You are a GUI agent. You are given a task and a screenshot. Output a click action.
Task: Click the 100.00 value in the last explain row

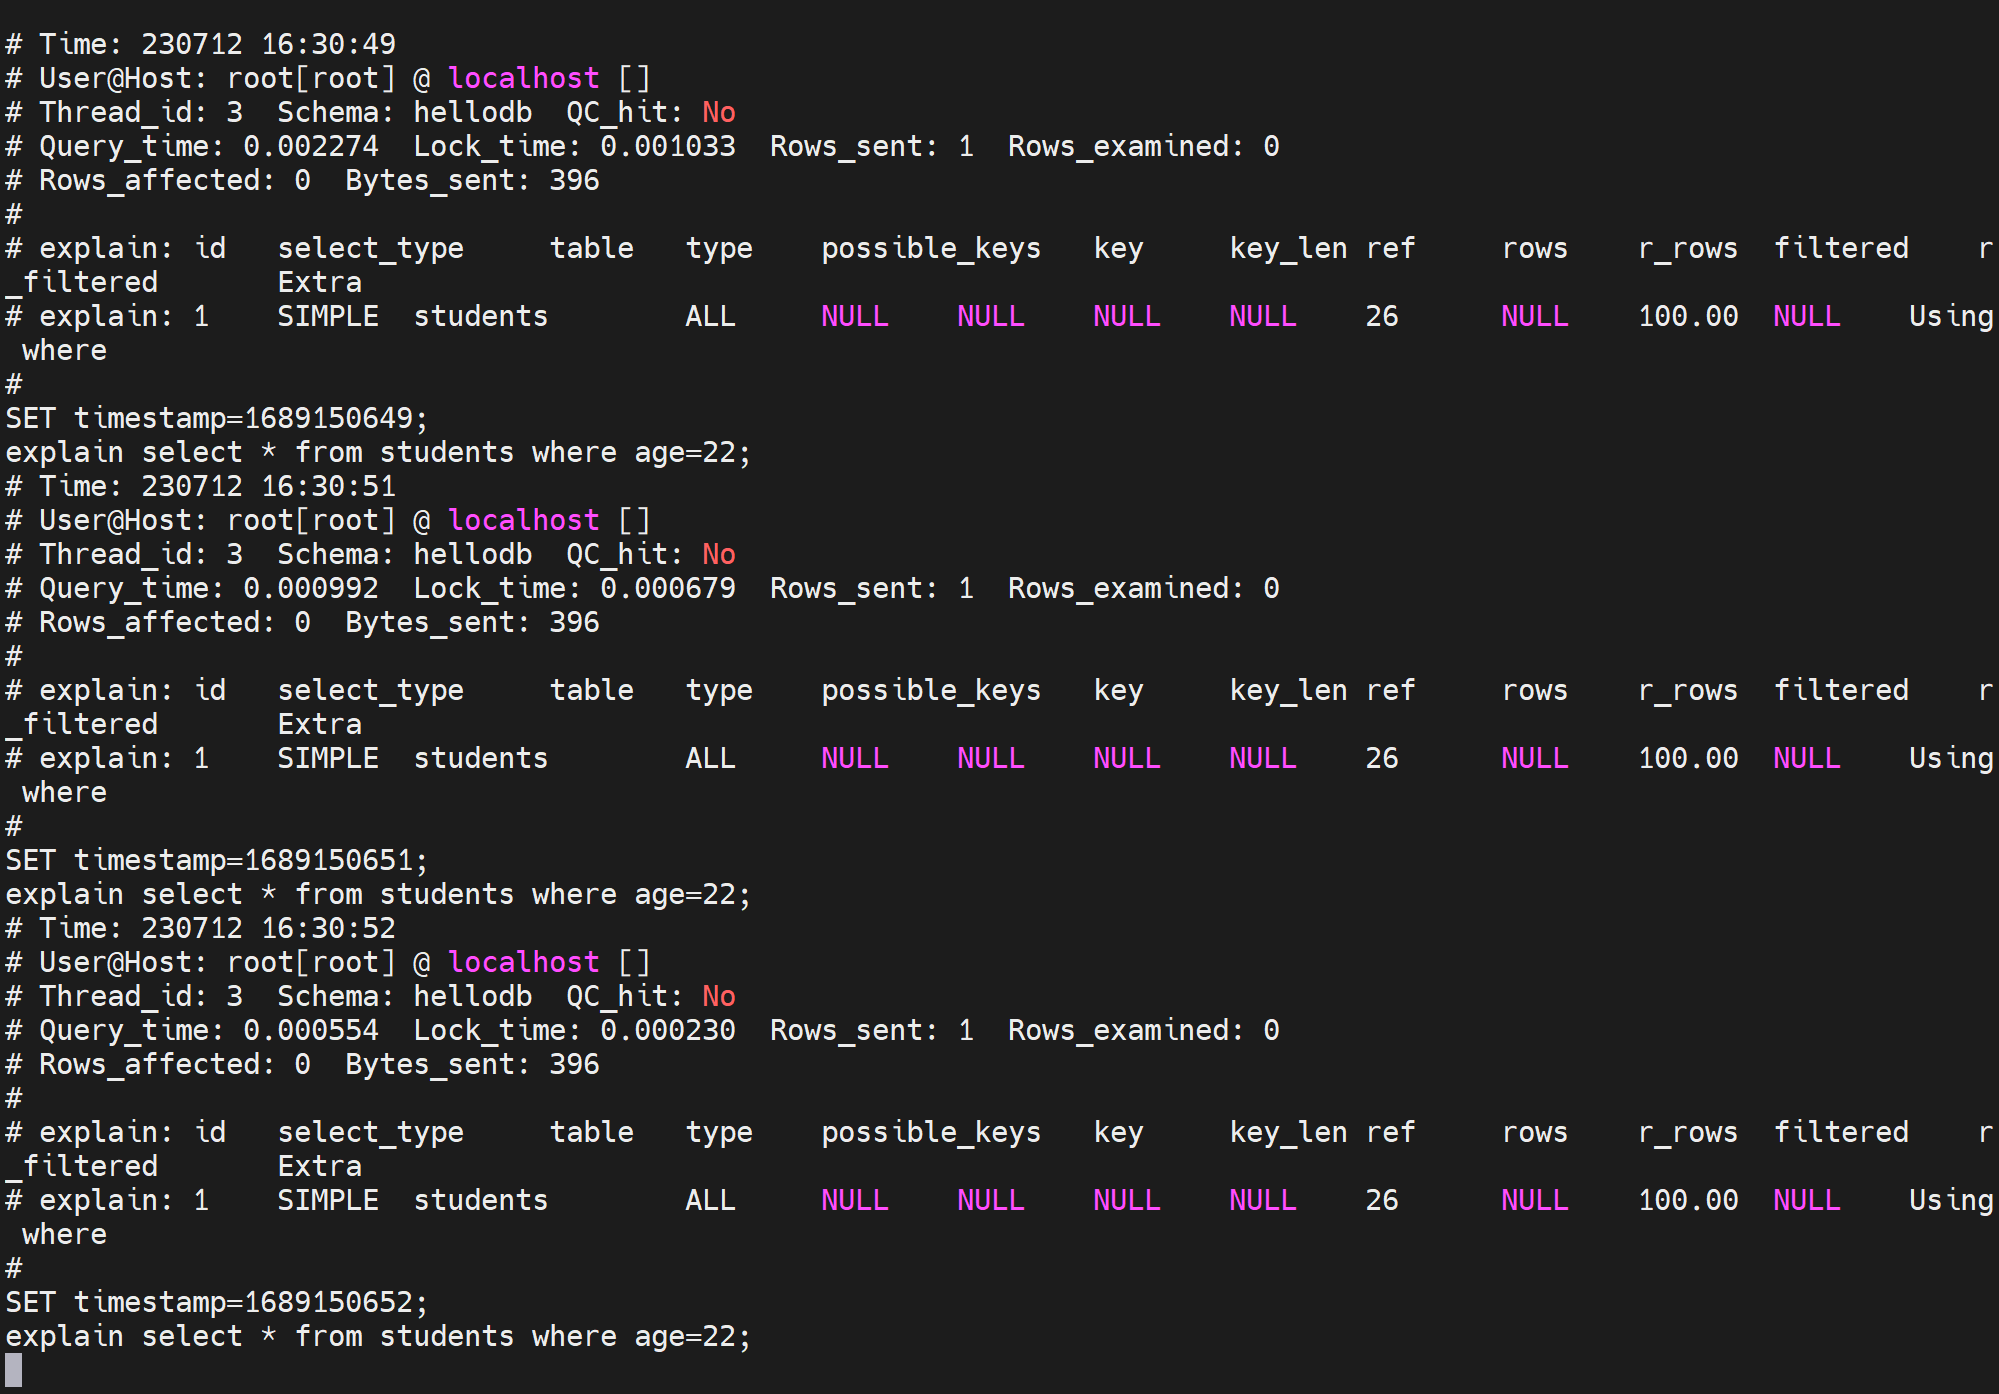click(x=1688, y=1200)
